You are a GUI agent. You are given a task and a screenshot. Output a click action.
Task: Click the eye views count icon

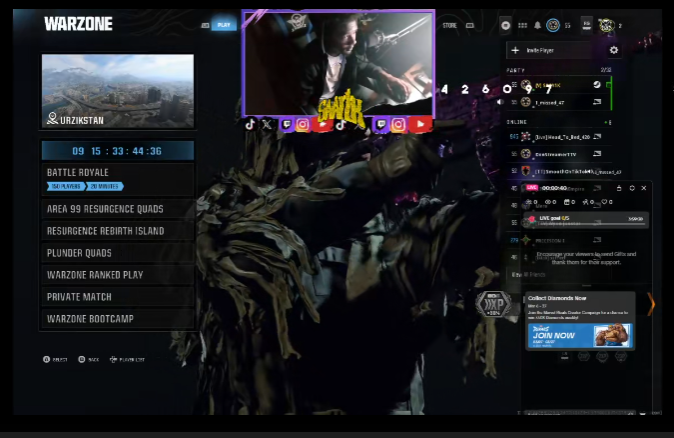pos(548,202)
